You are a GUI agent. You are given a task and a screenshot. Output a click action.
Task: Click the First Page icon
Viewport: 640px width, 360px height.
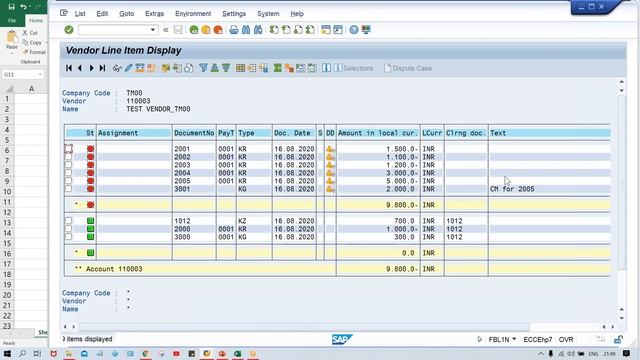[274, 29]
